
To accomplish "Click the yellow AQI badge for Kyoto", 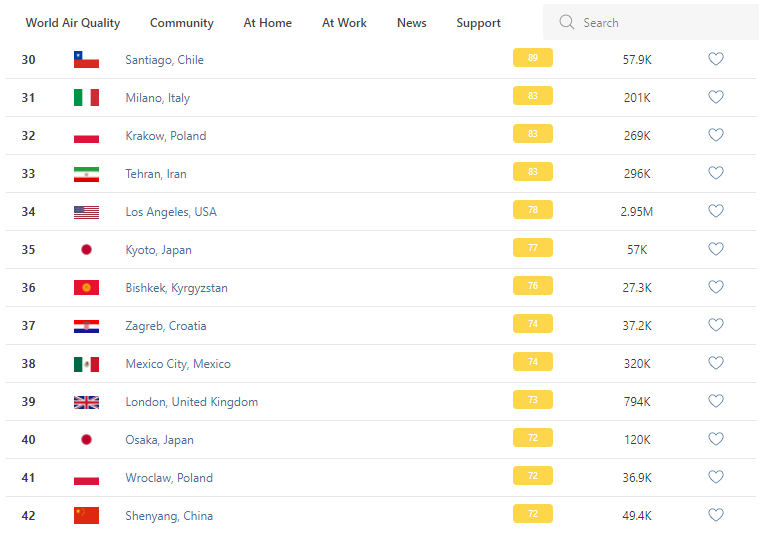I will (532, 248).
